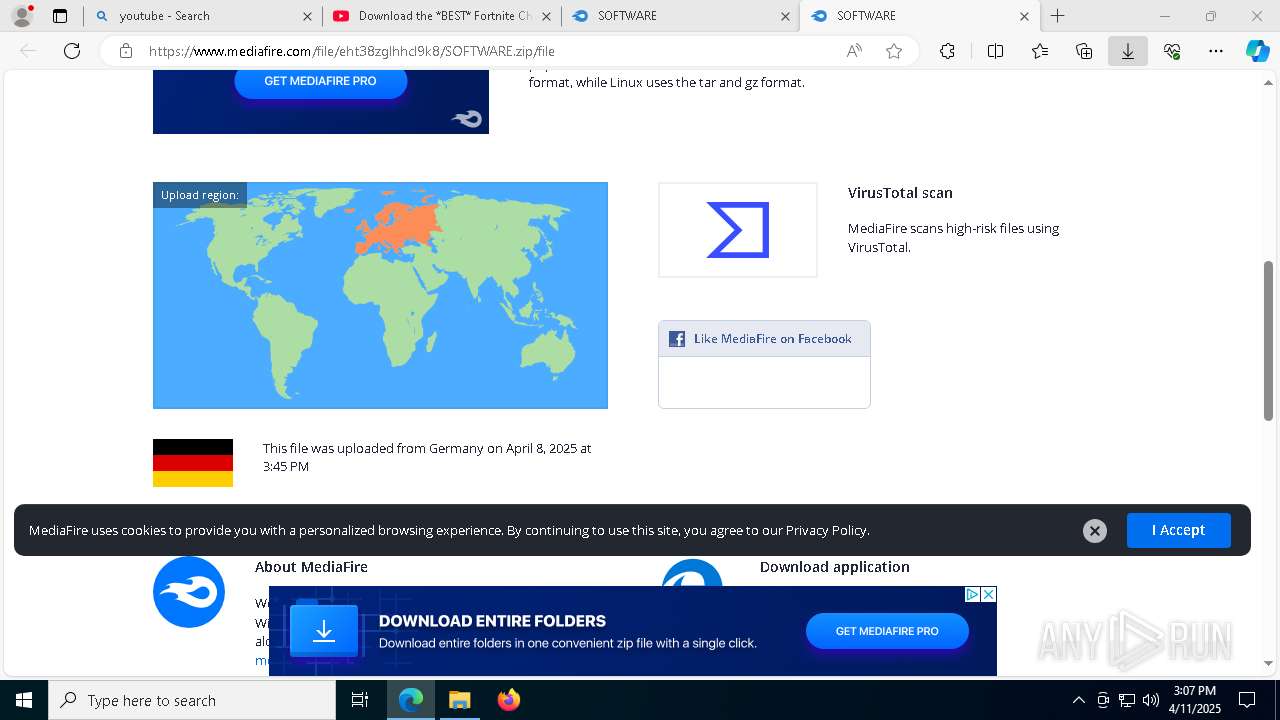Viewport: 1280px width, 720px height.
Task: Open the Privacy Policy link in cookie bar
Action: (x=826, y=530)
